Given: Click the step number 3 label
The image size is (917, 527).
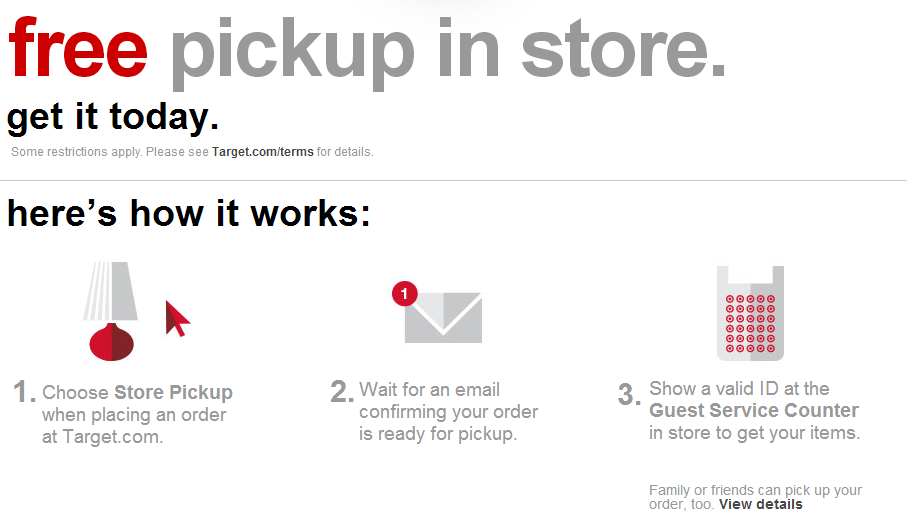Looking at the screenshot, I should [x=629, y=394].
